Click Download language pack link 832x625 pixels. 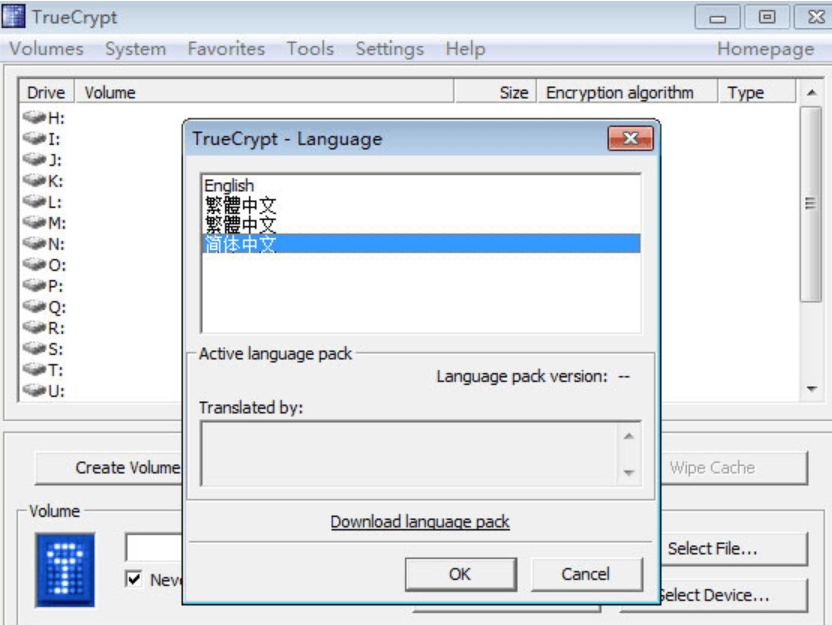pyautogui.click(x=420, y=522)
